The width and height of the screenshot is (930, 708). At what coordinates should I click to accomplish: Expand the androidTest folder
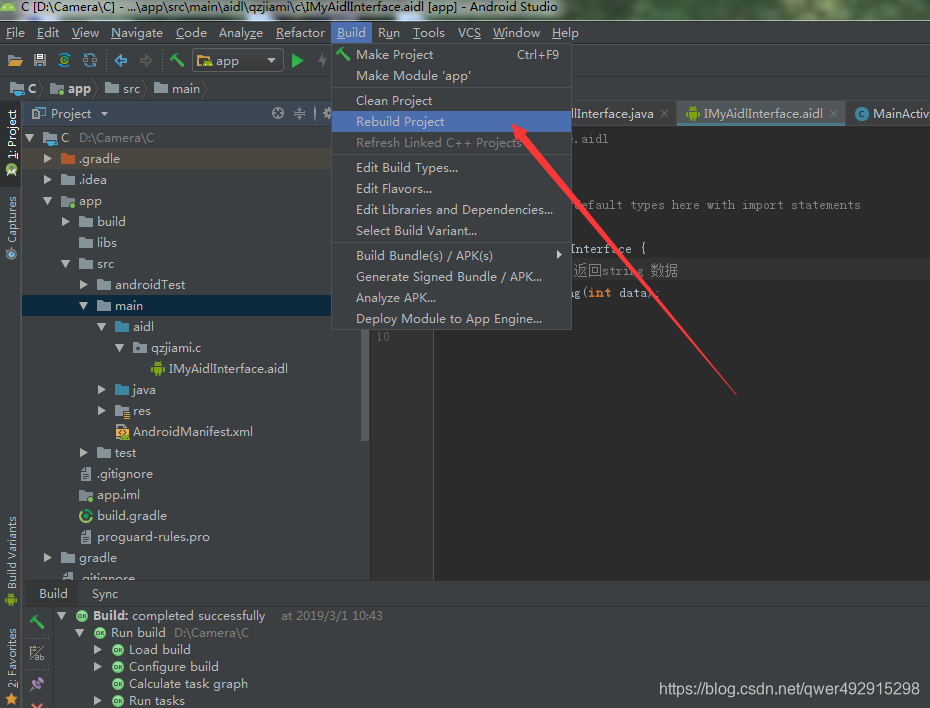point(84,285)
